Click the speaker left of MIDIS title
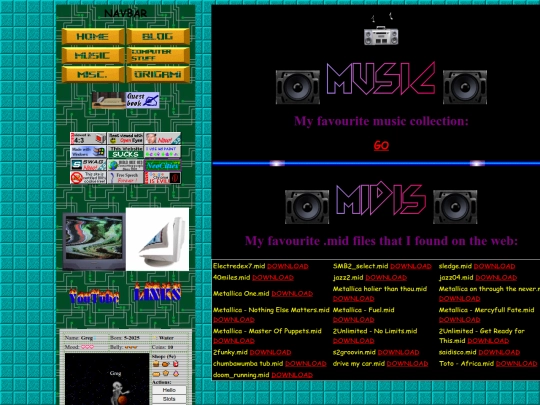Image resolution: width=540 pixels, height=405 pixels. tap(307, 207)
